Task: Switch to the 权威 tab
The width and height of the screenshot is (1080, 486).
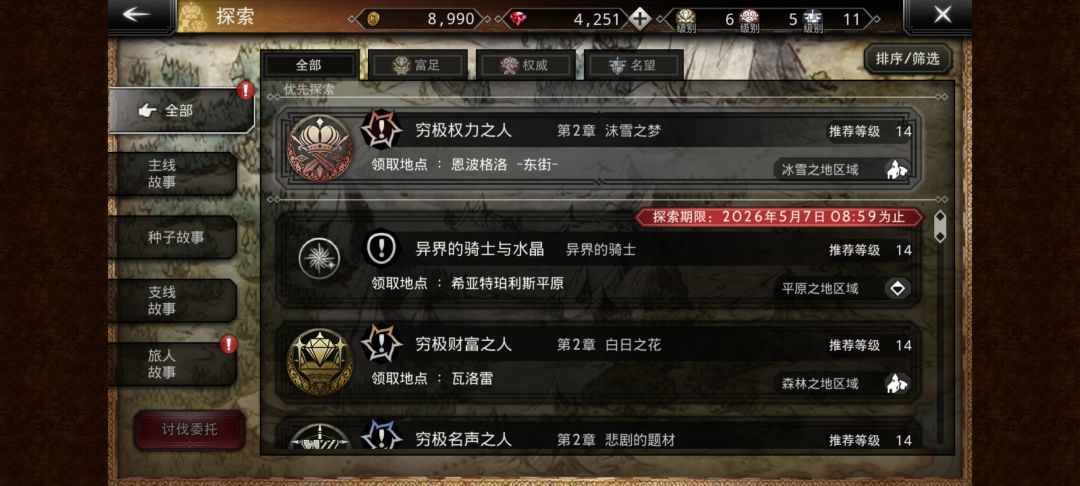Action: tap(526, 65)
